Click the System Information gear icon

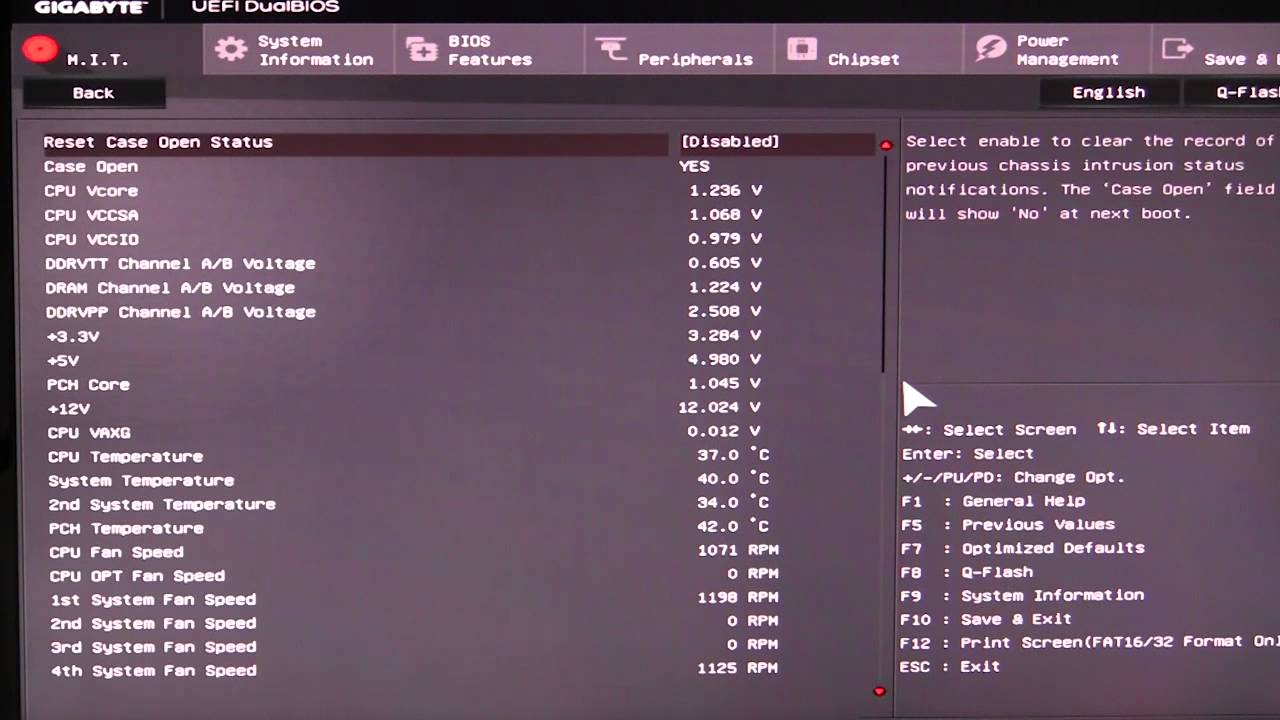point(231,50)
